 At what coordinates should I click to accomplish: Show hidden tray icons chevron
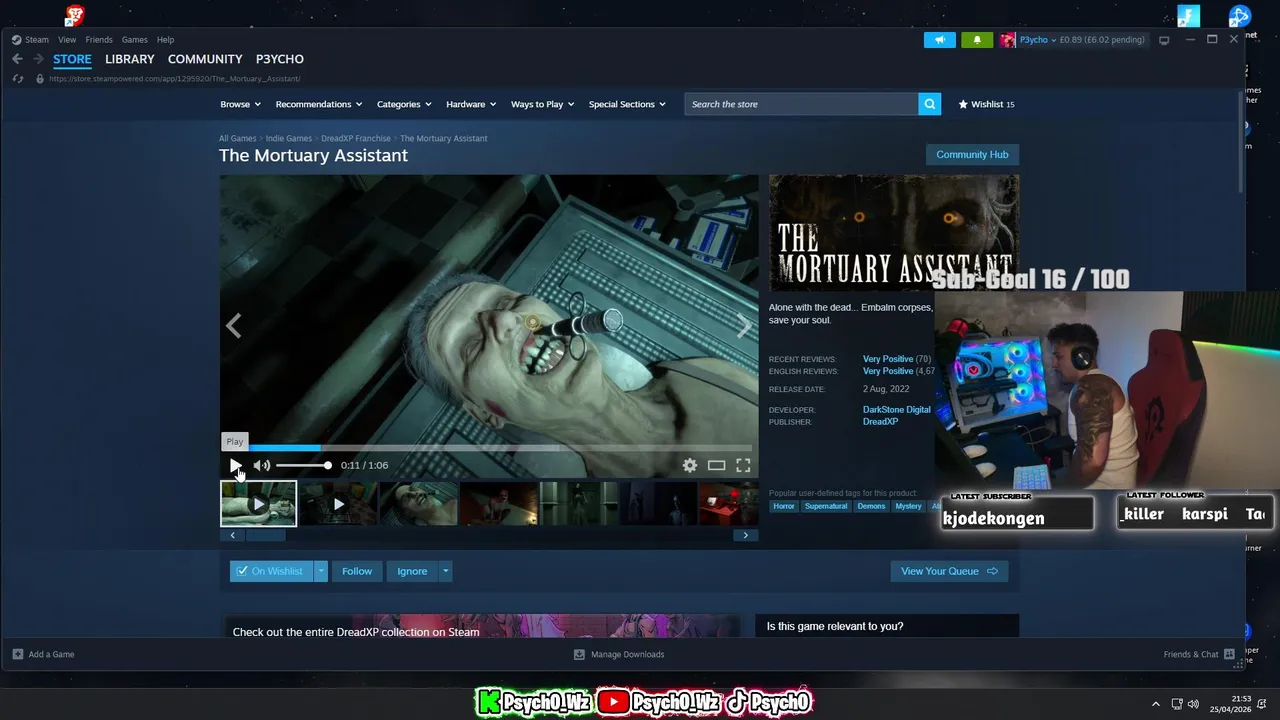click(1156, 704)
